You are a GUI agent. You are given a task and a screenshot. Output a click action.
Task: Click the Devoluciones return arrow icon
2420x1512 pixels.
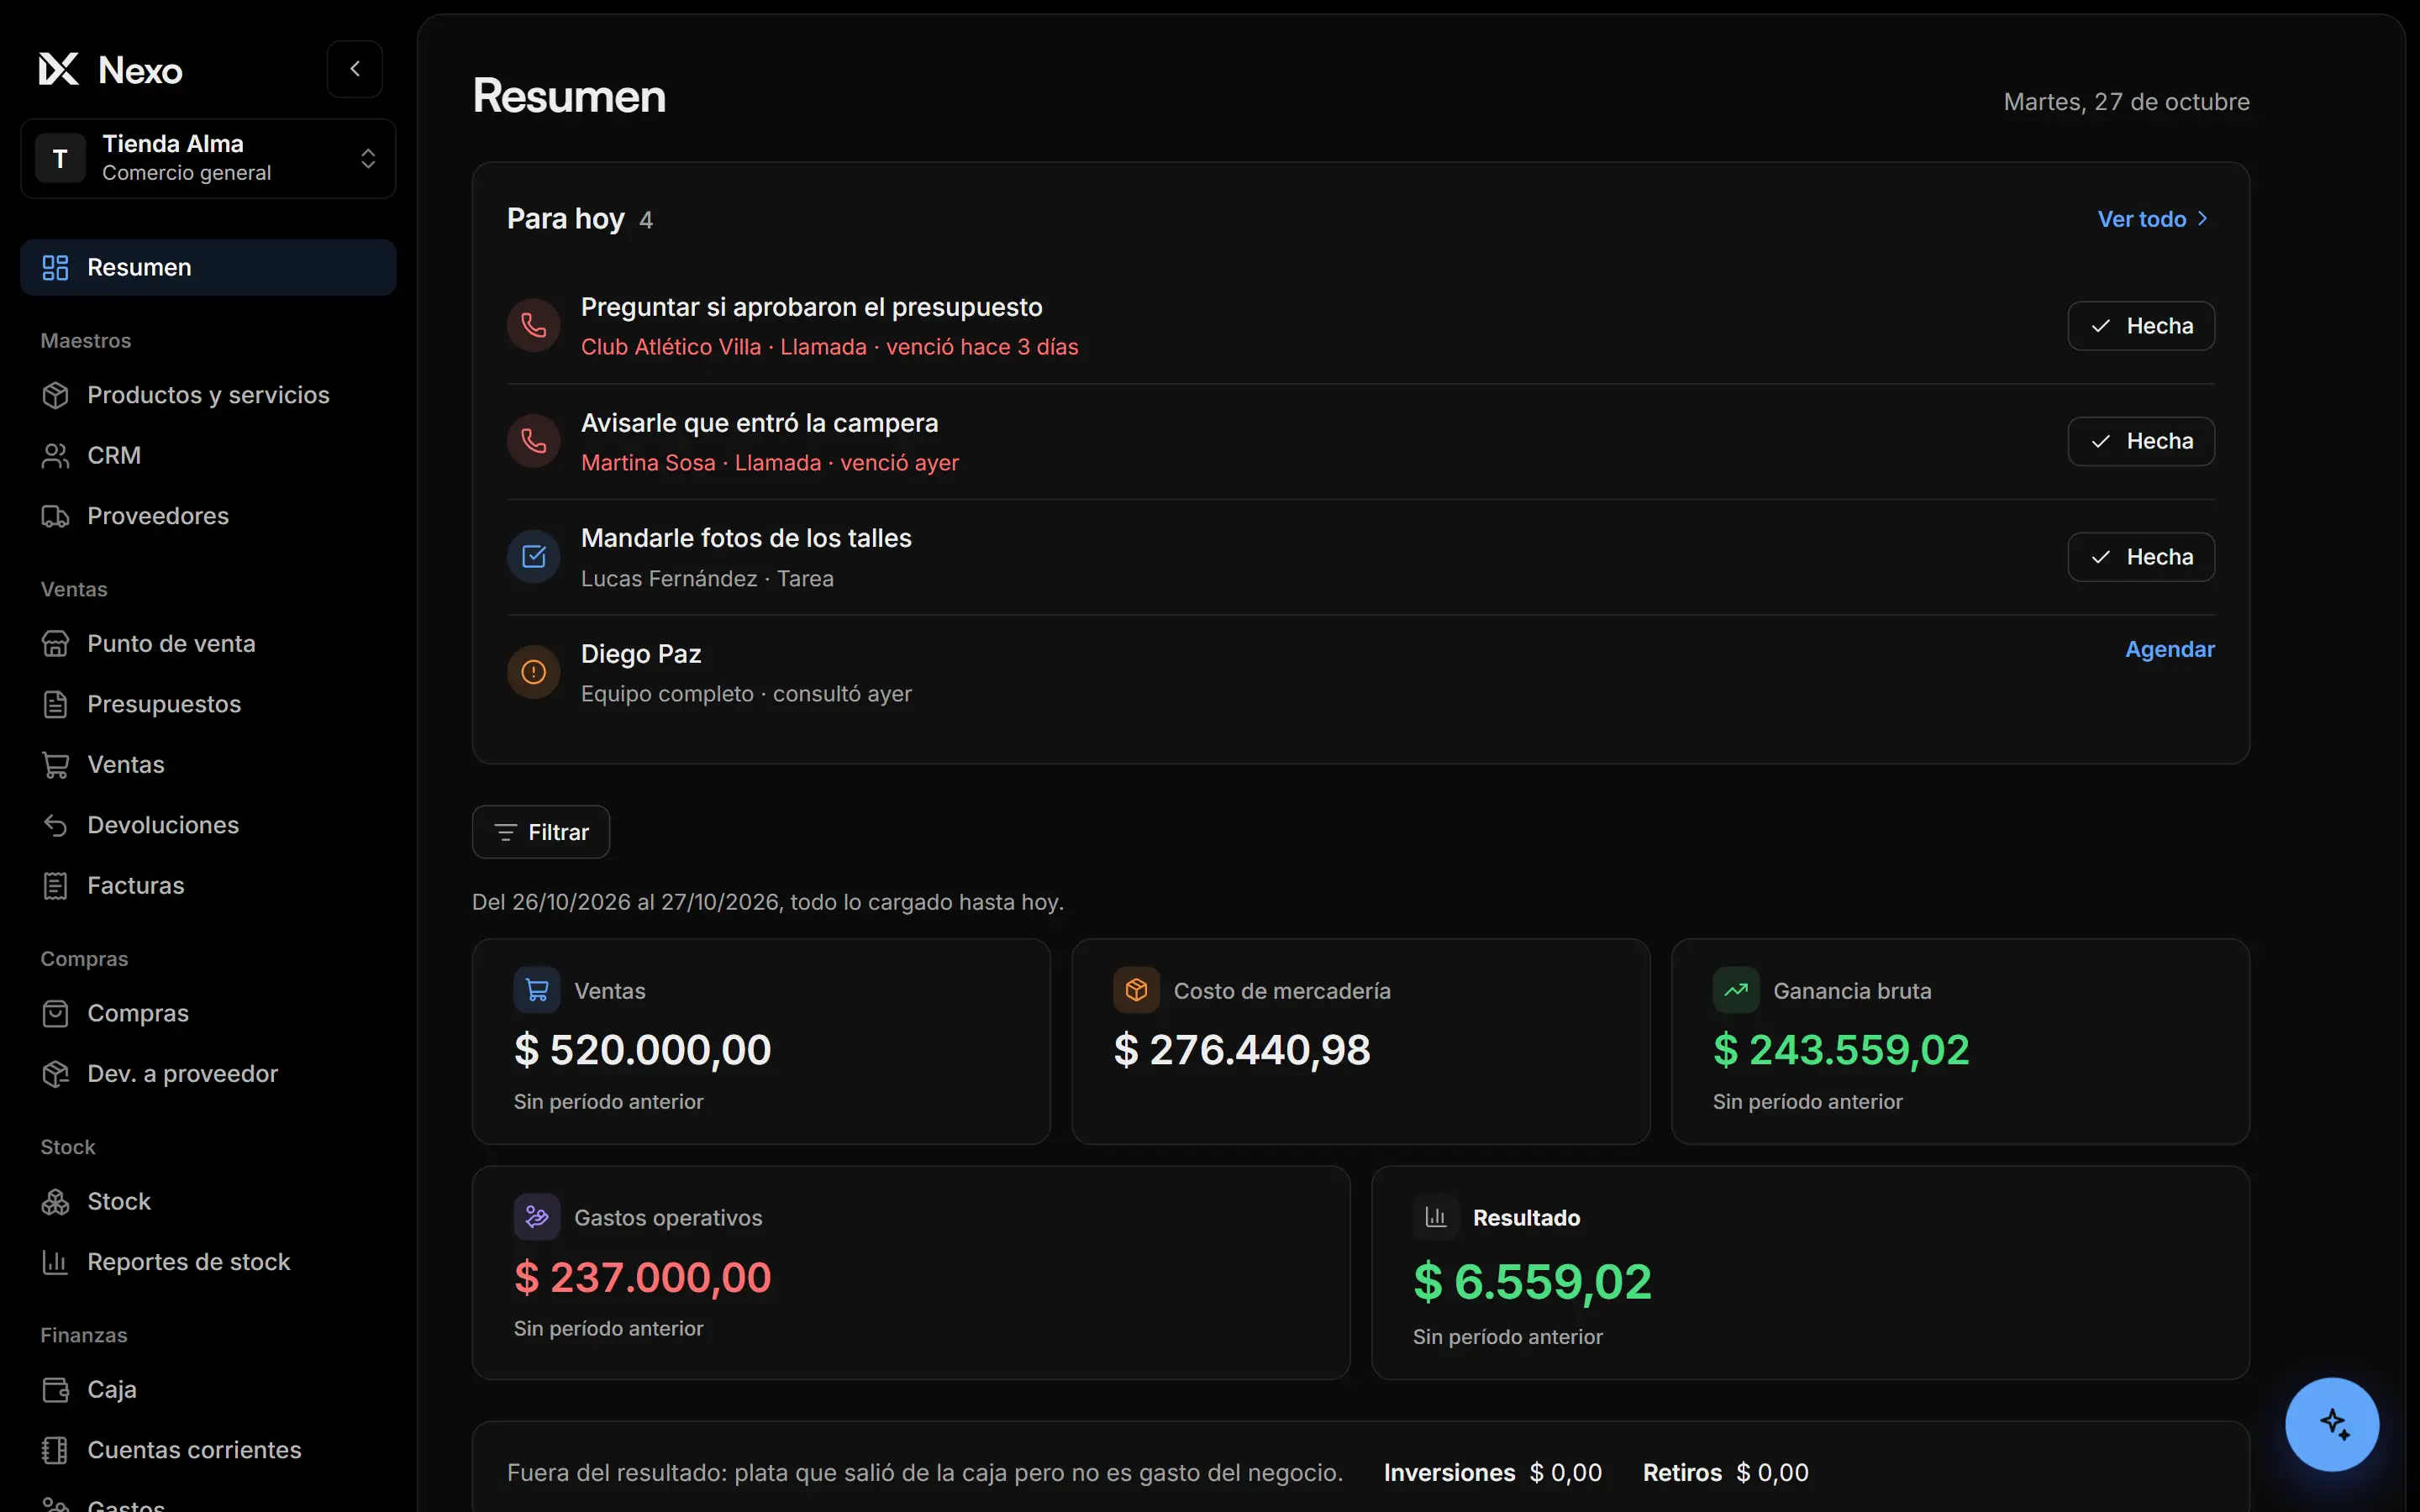56,825
